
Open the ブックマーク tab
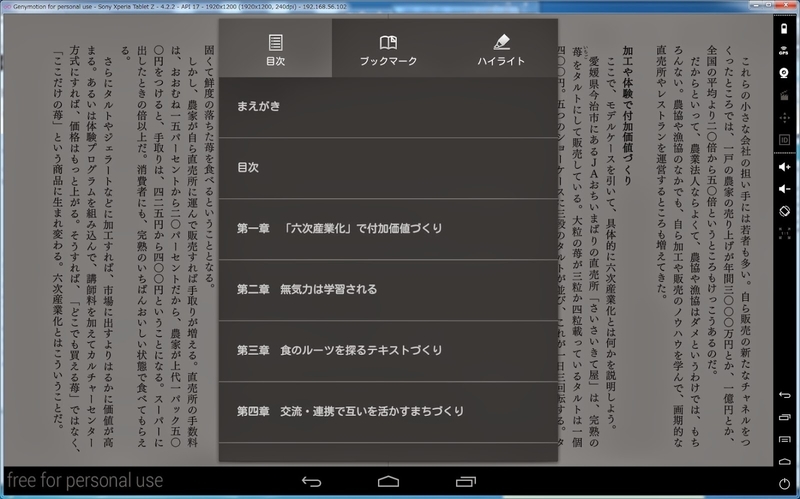coord(388,48)
